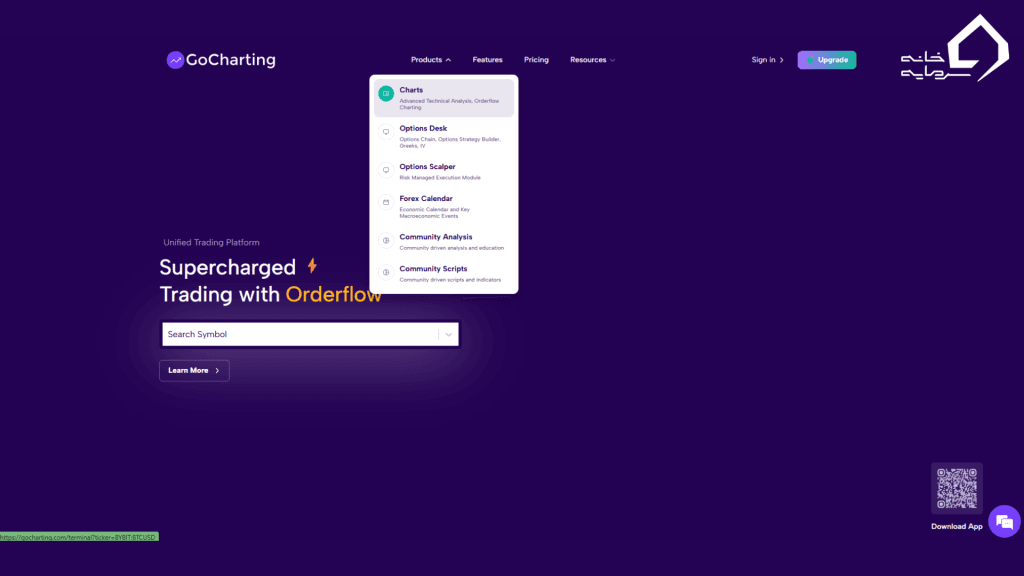Click the Download App QR code
The height and width of the screenshot is (576, 1024).
(x=956, y=489)
